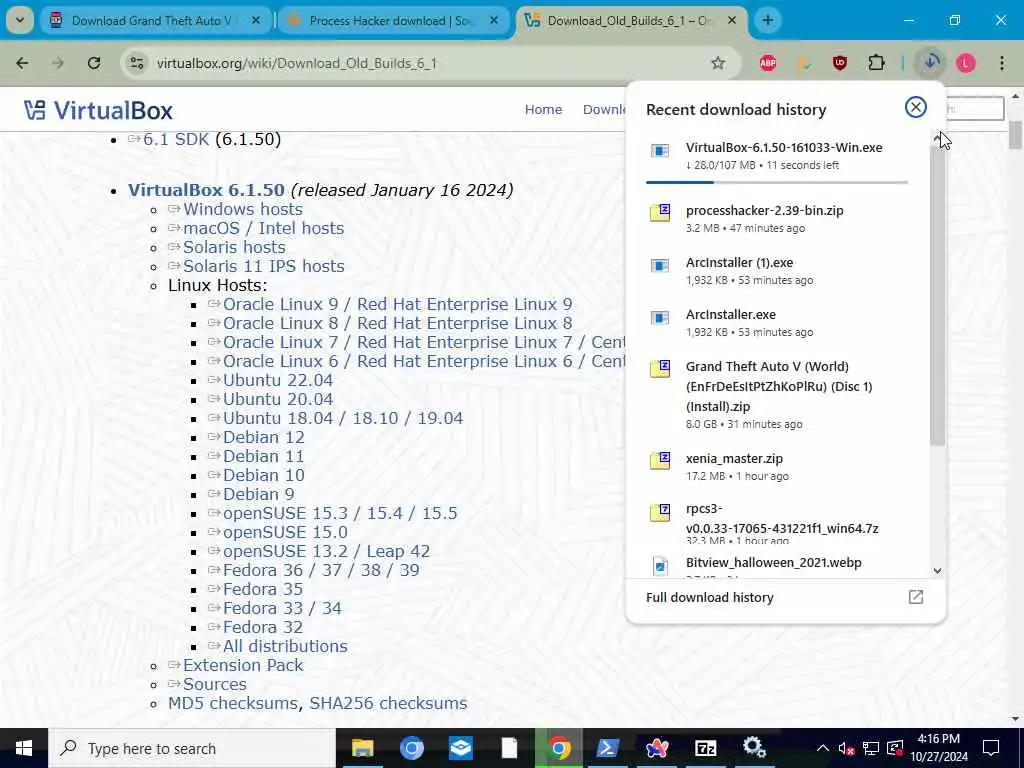
Task: Click the Type here to search box
Action: point(191,748)
